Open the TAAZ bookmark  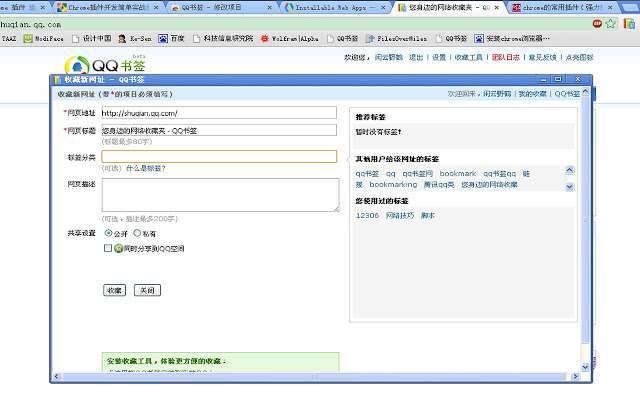pyautogui.click(x=9, y=39)
